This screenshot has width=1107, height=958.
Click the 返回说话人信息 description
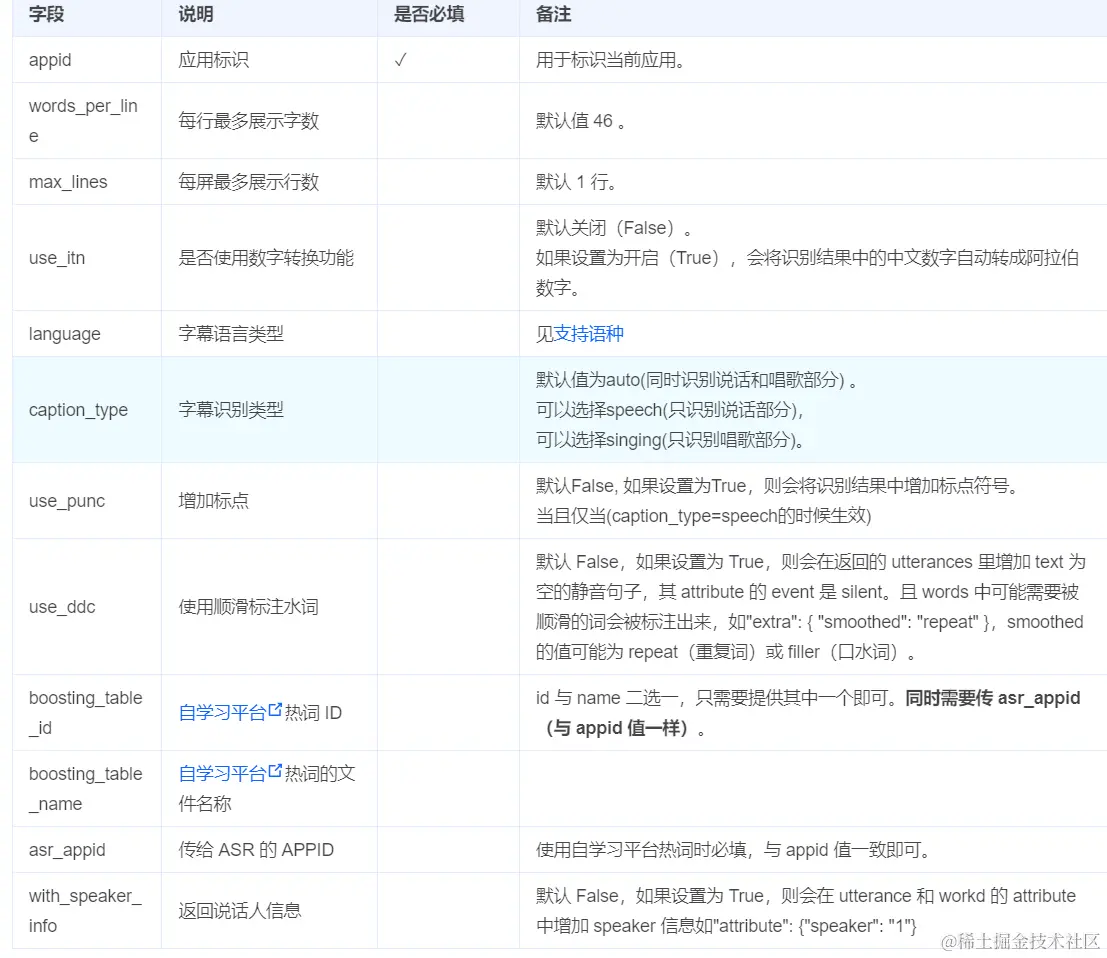240,911
